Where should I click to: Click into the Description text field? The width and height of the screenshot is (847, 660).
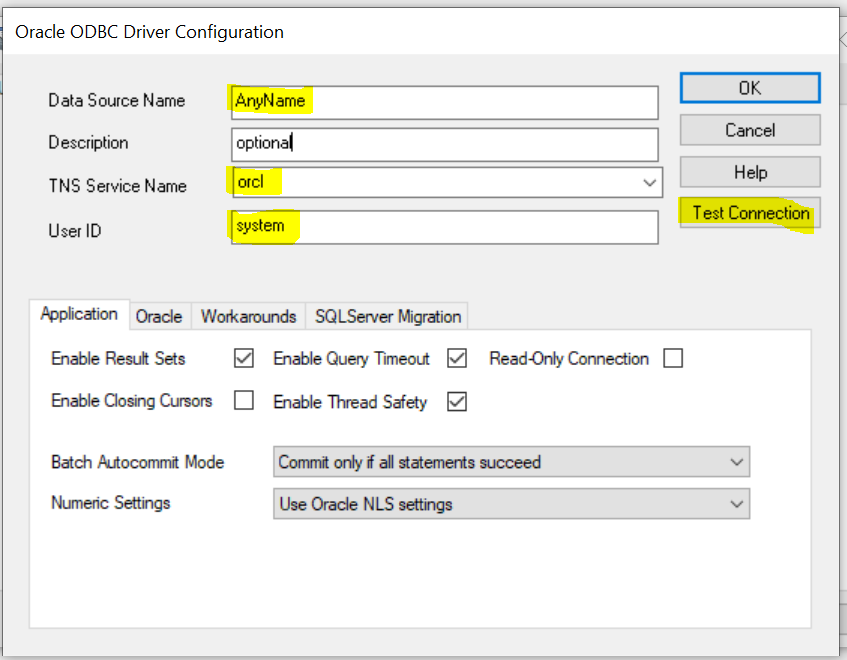445,144
